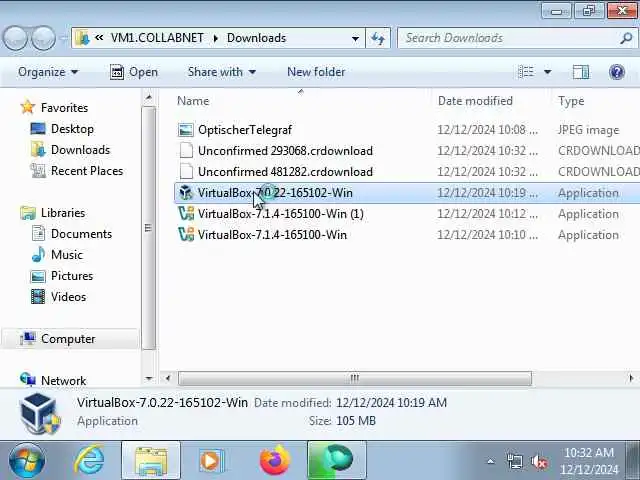Click the Get Help question mark icon
Viewport: 640px width, 480px height.
pyautogui.click(x=616, y=72)
